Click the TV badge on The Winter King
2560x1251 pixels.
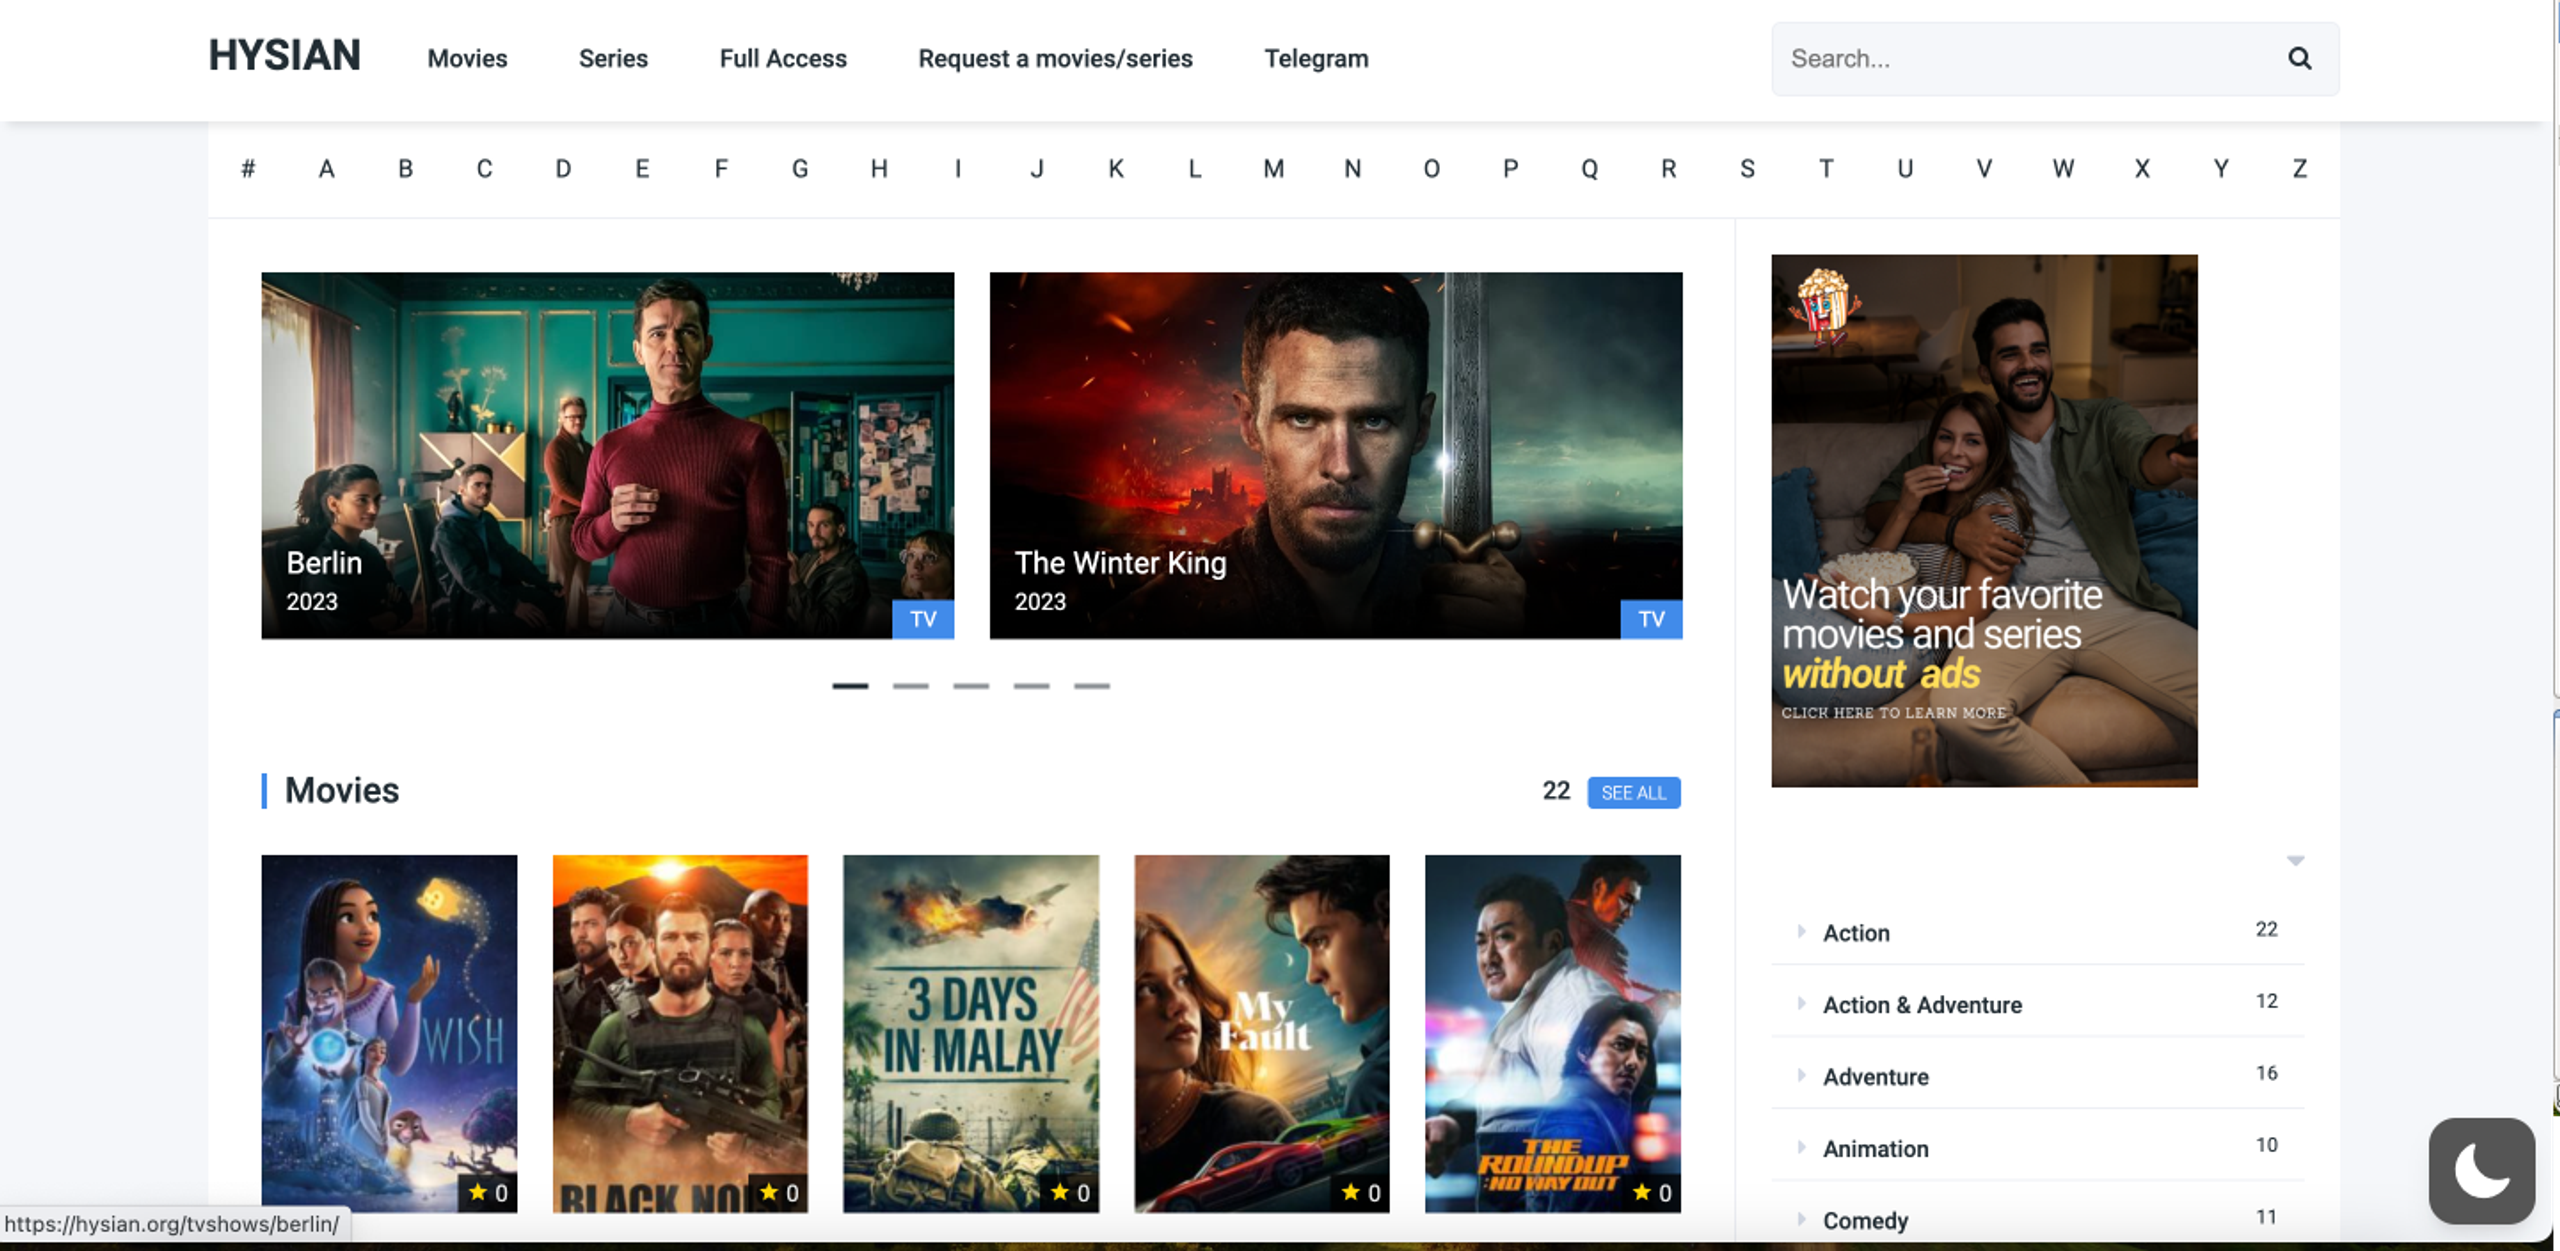[x=1651, y=619]
